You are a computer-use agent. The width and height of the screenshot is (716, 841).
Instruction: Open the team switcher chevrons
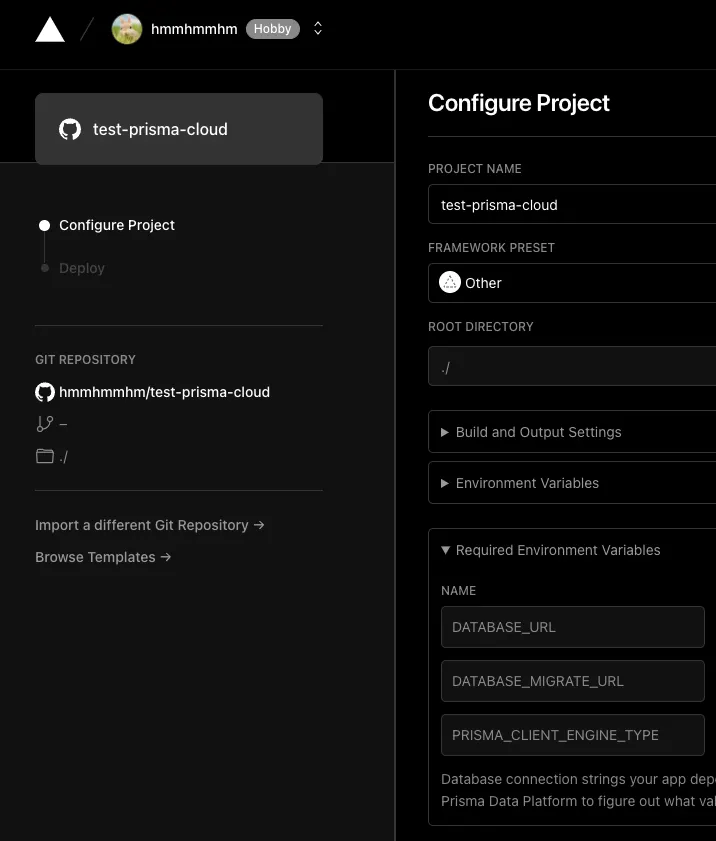(x=318, y=29)
